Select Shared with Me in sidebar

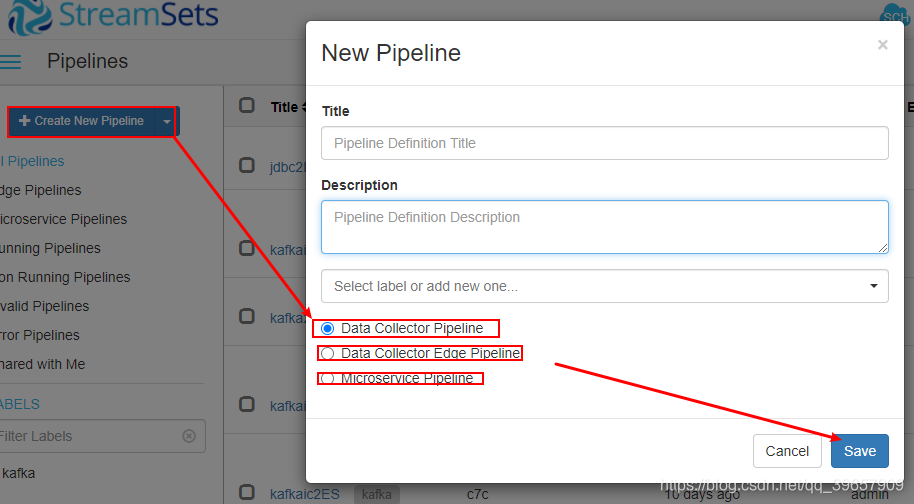(x=43, y=365)
